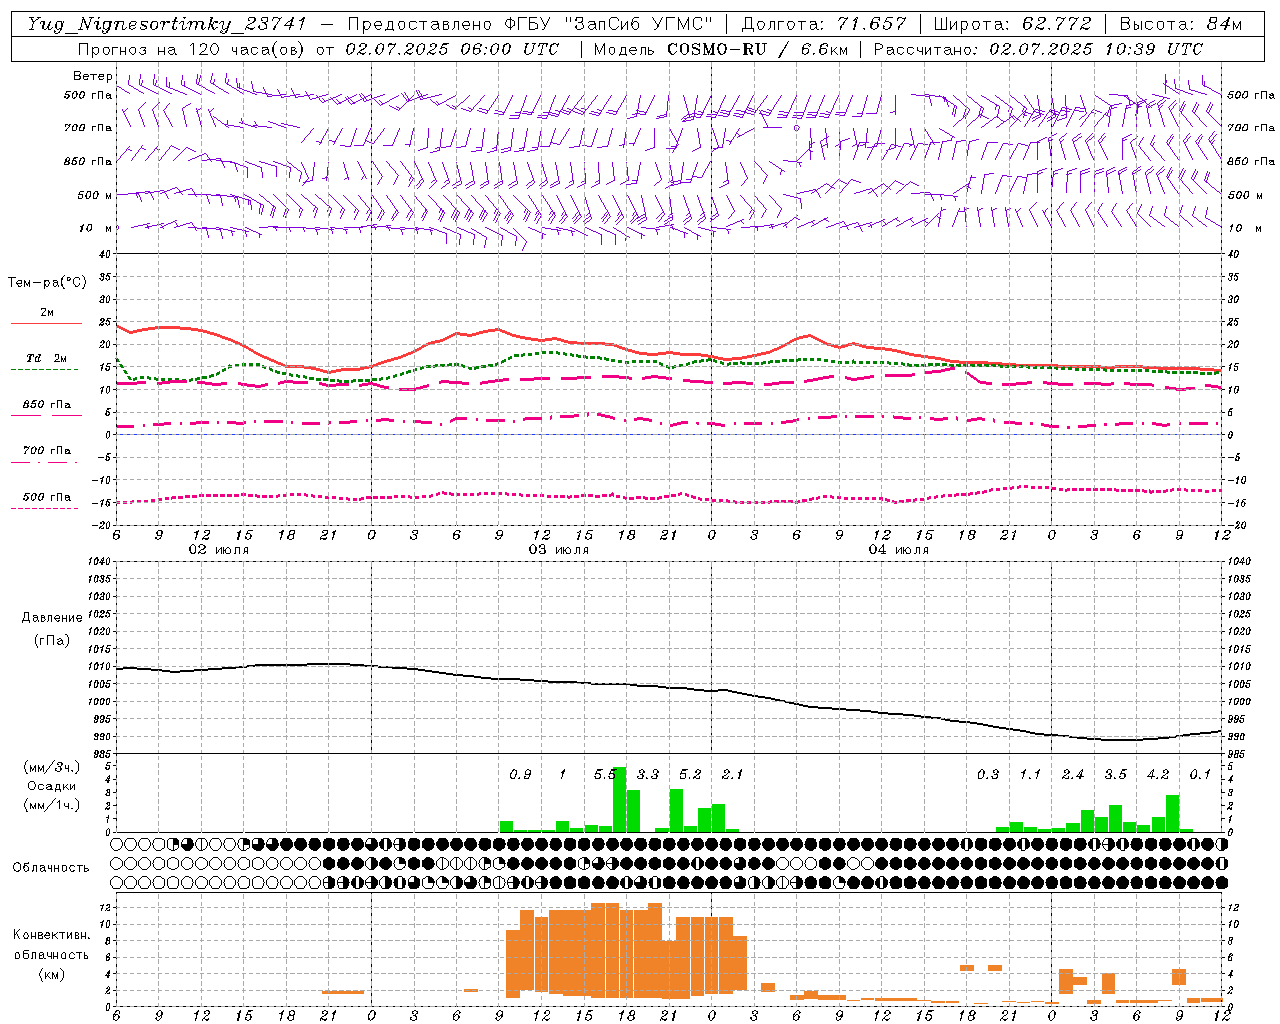The height and width of the screenshot is (1024, 1280).
Task: Click the Тем-ра(°C) axis title
Action: pyautogui.click(x=47, y=283)
